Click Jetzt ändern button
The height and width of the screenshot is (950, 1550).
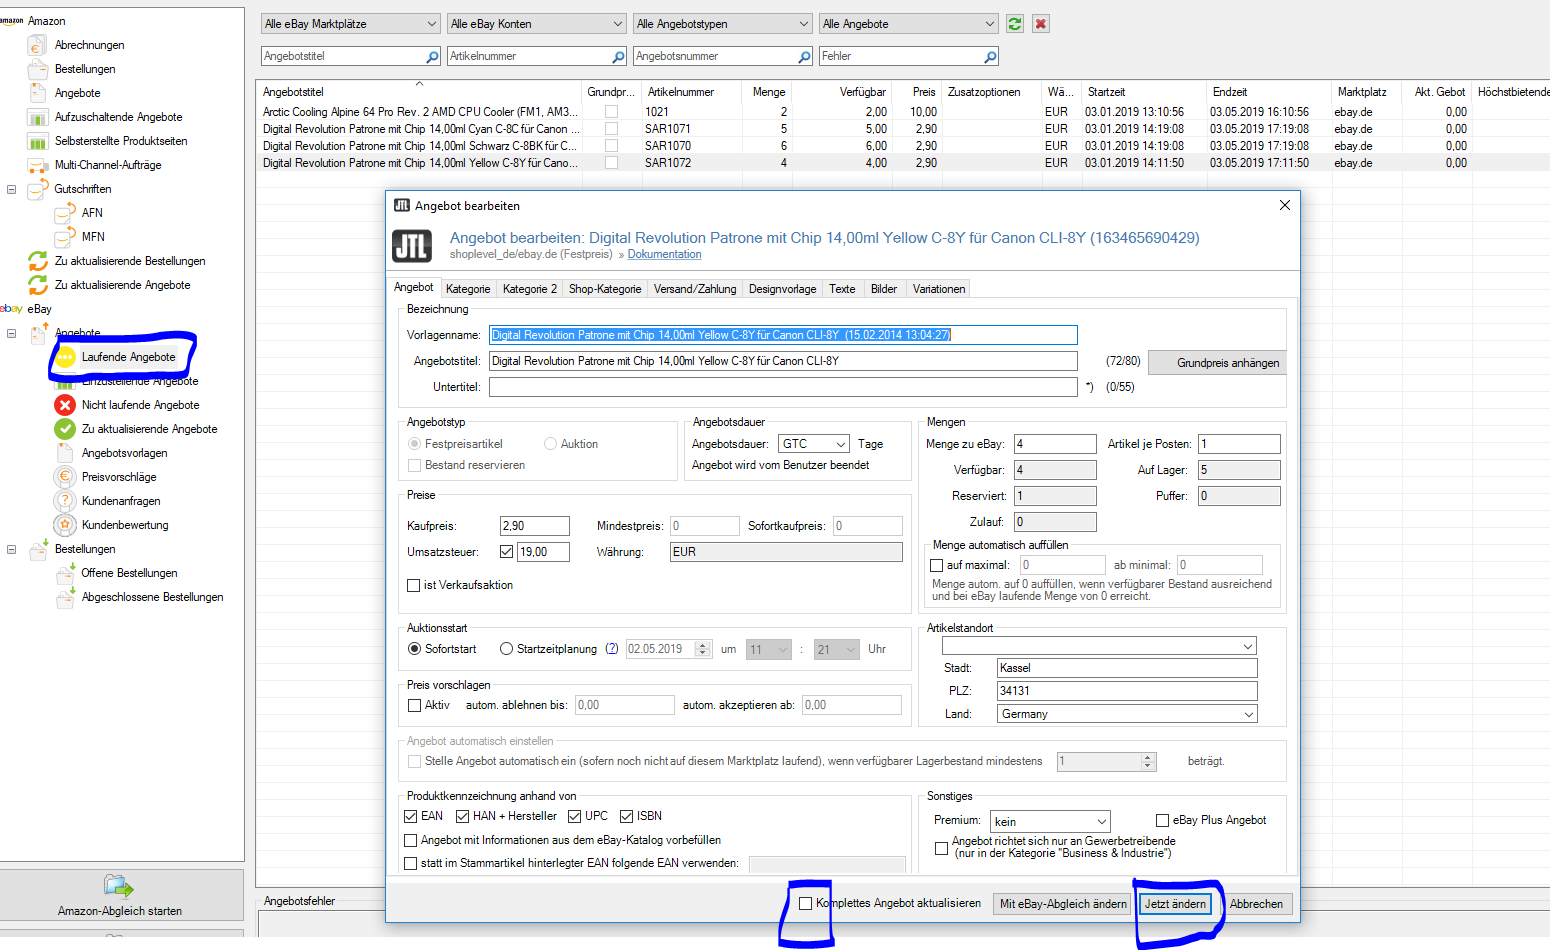point(1175,904)
